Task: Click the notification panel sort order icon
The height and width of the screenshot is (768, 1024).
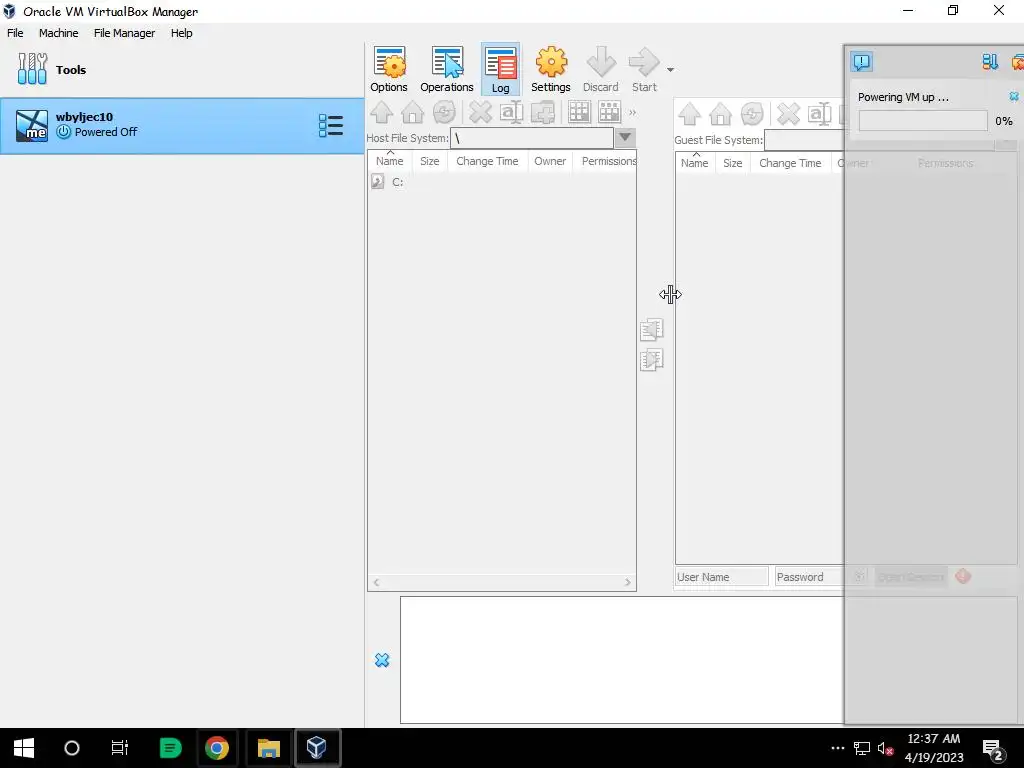Action: [x=989, y=62]
